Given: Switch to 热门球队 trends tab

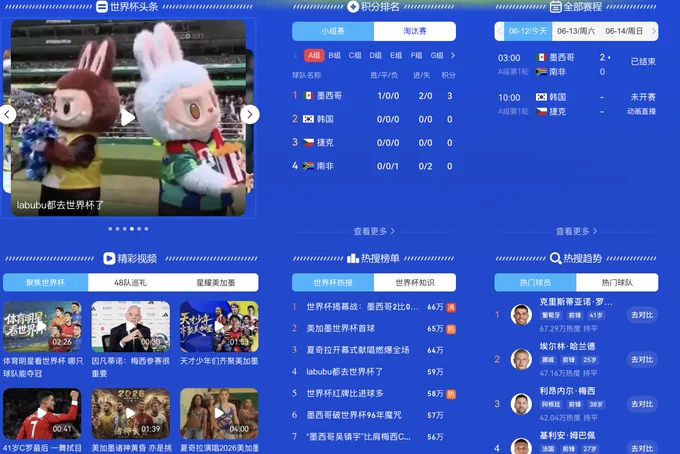Looking at the screenshot, I should click(617, 283).
